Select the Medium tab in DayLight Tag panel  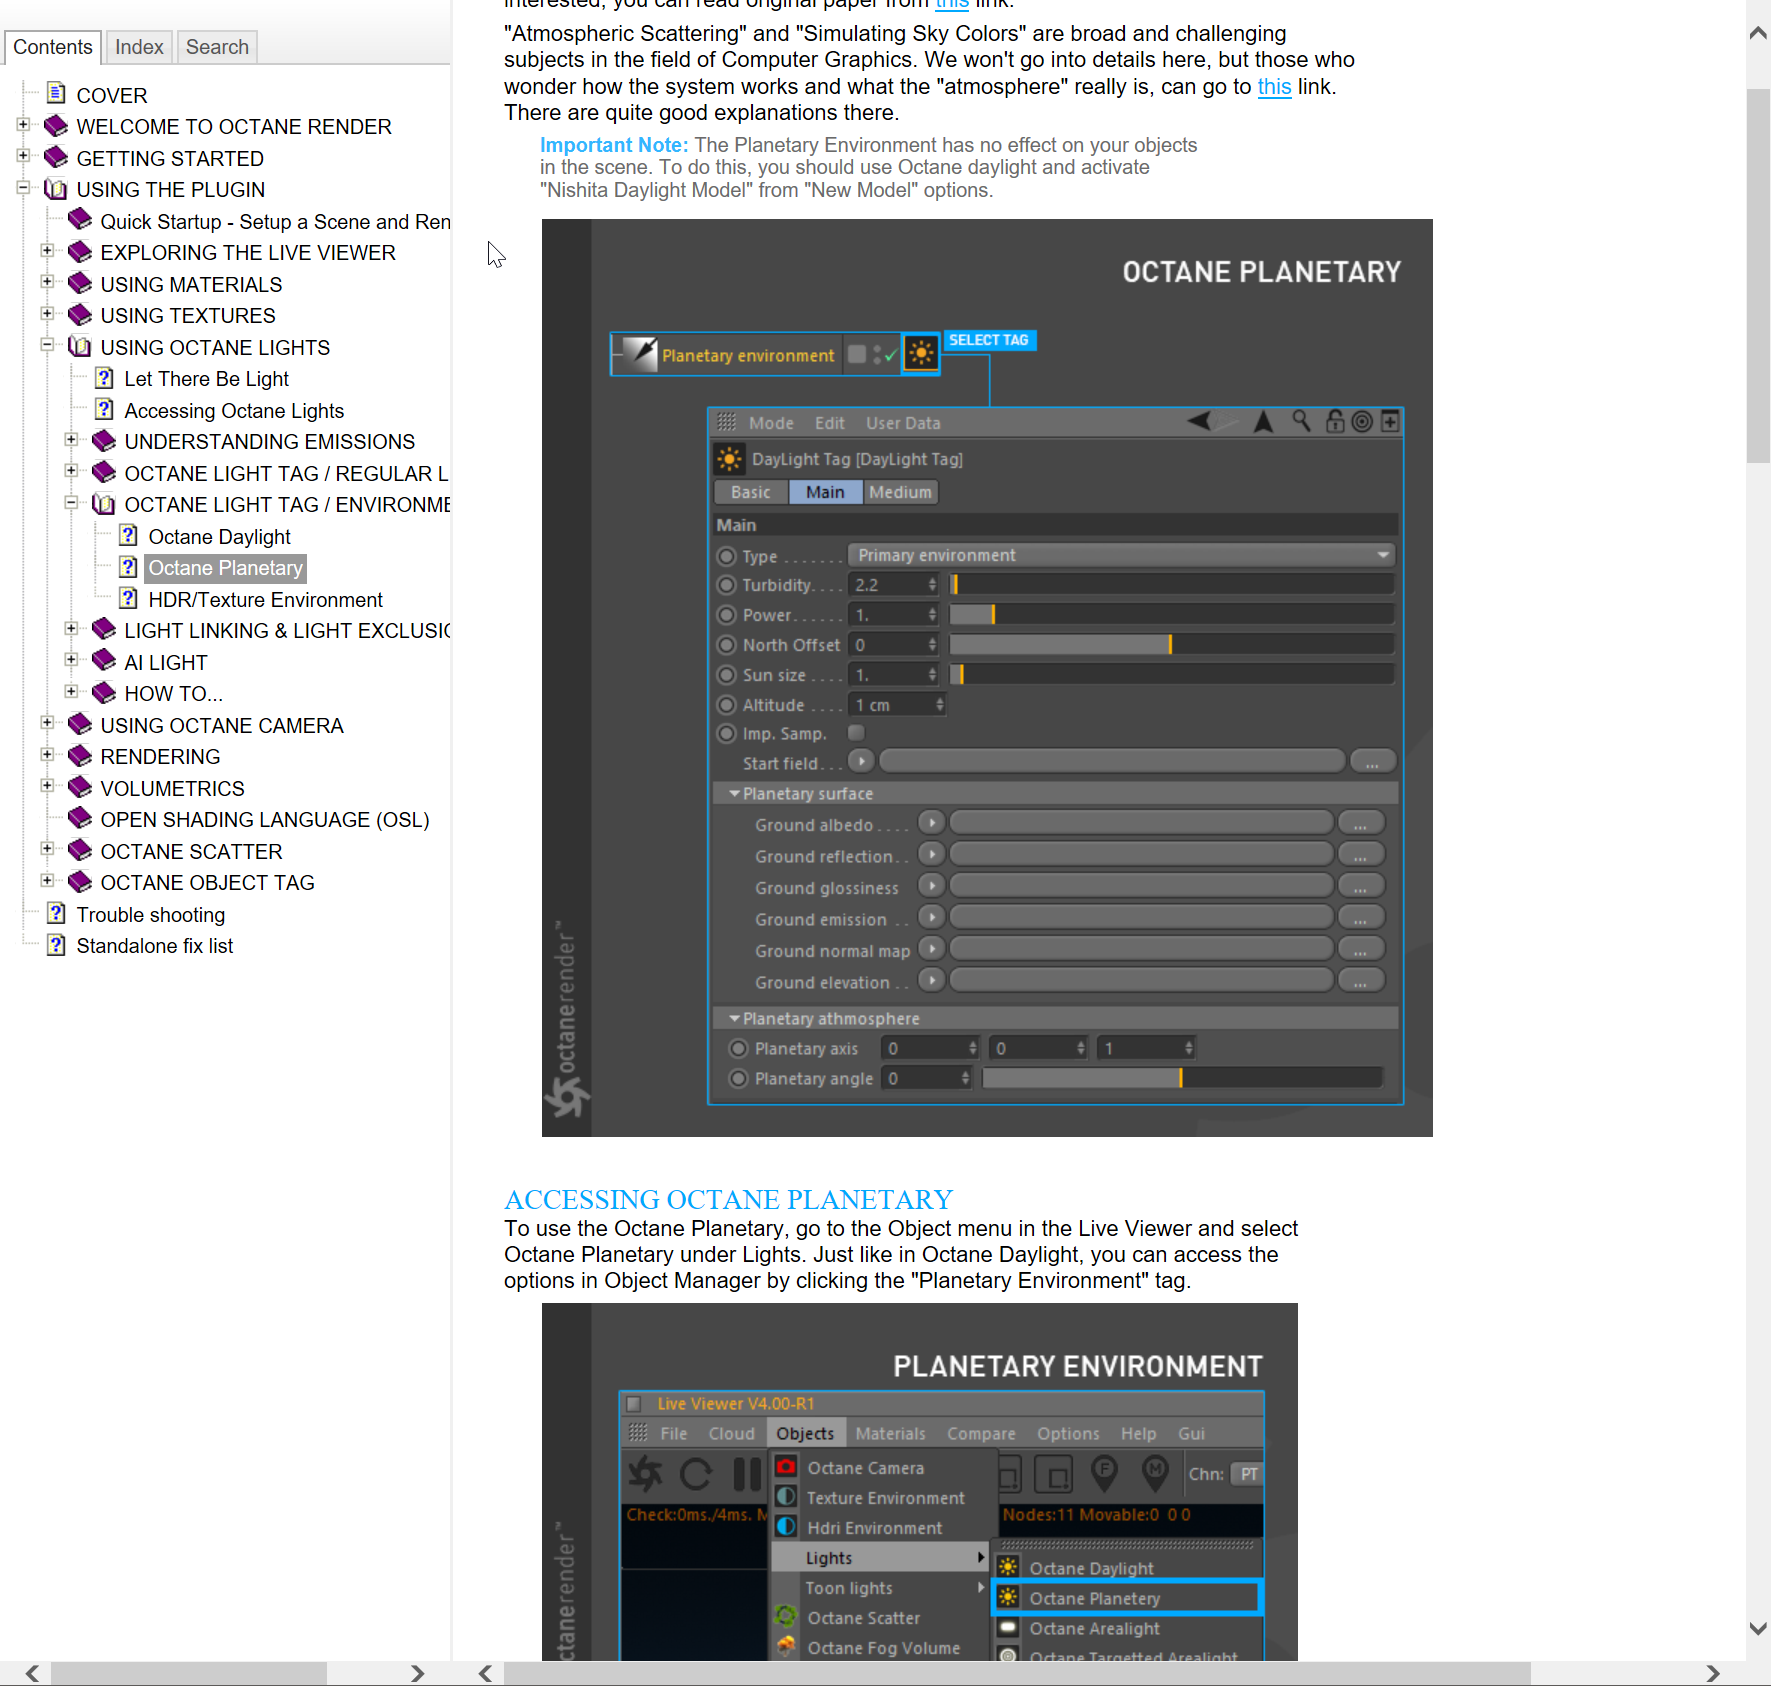pos(900,492)
